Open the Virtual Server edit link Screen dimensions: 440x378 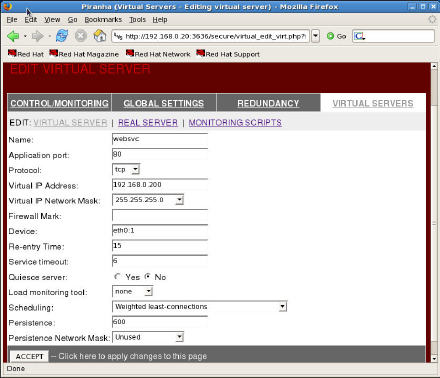(70, 123)
